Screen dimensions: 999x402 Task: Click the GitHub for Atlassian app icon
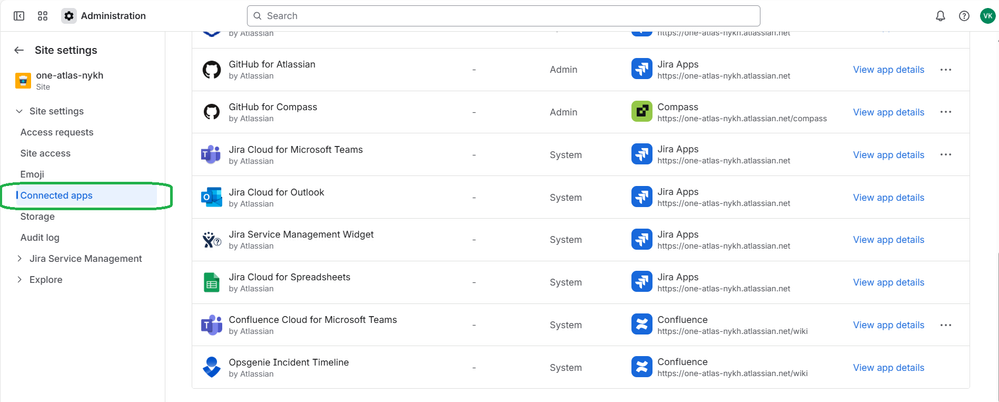click(x=211, y=70)
